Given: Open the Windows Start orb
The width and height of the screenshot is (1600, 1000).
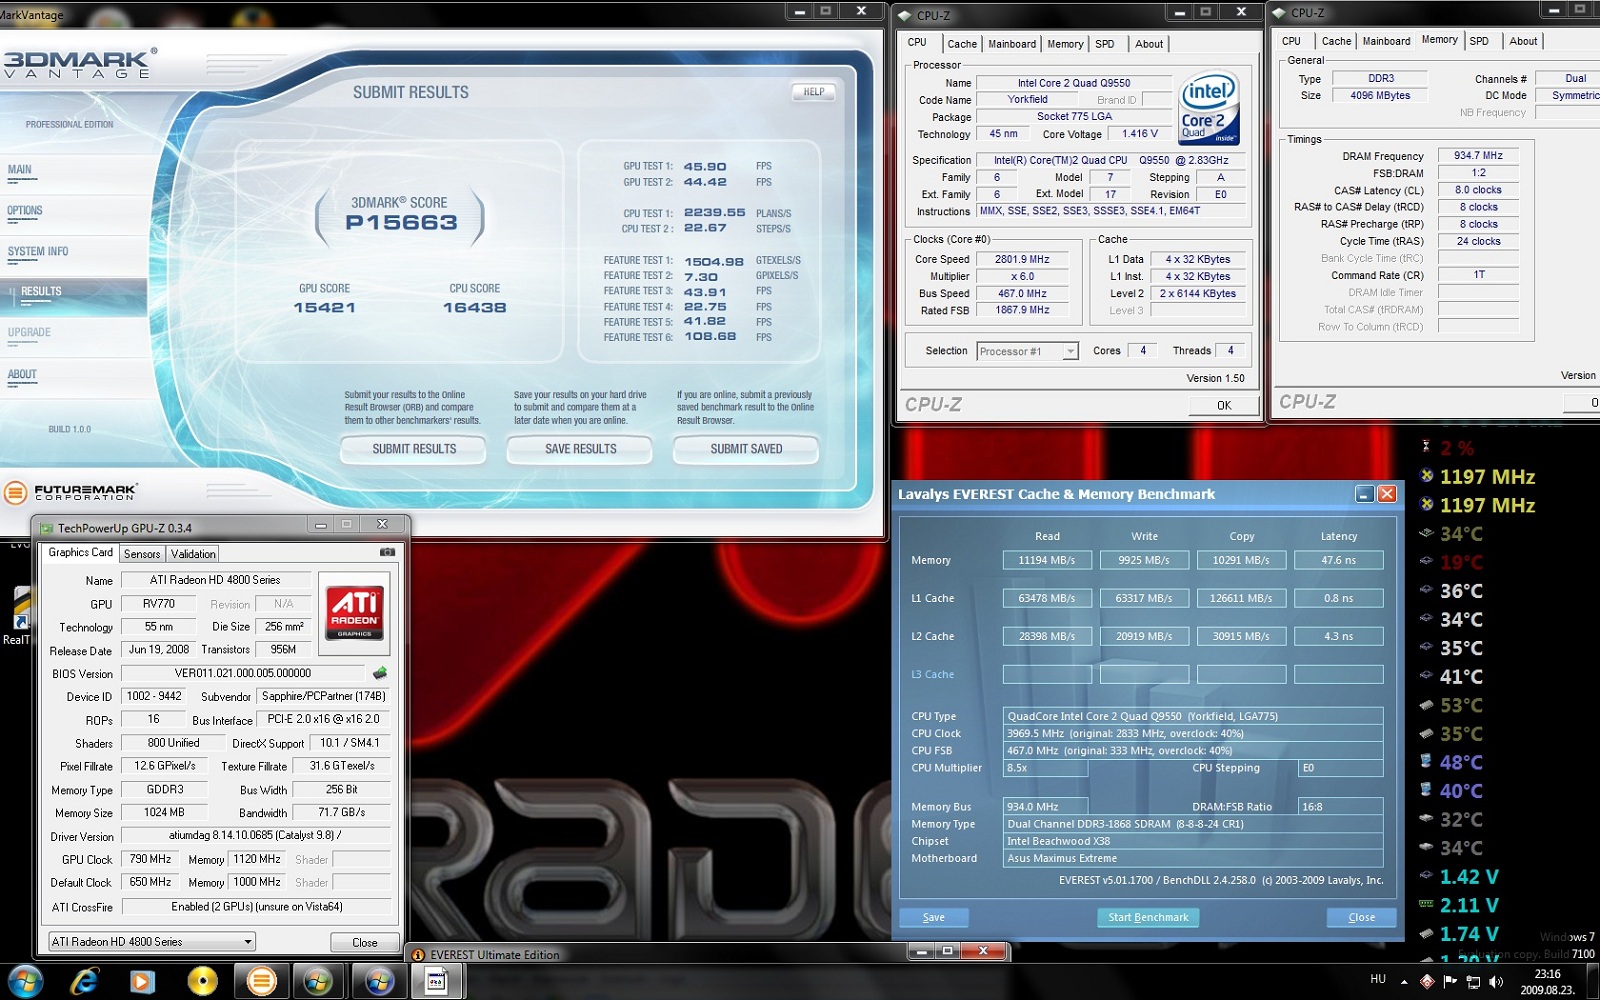Looking at the screenshot, I should coord(24,981).
